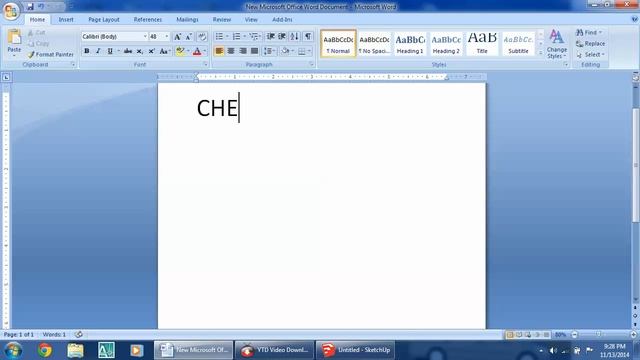Sort text with A-Z icon
This screenshot has width=640, height=360.
295,37
